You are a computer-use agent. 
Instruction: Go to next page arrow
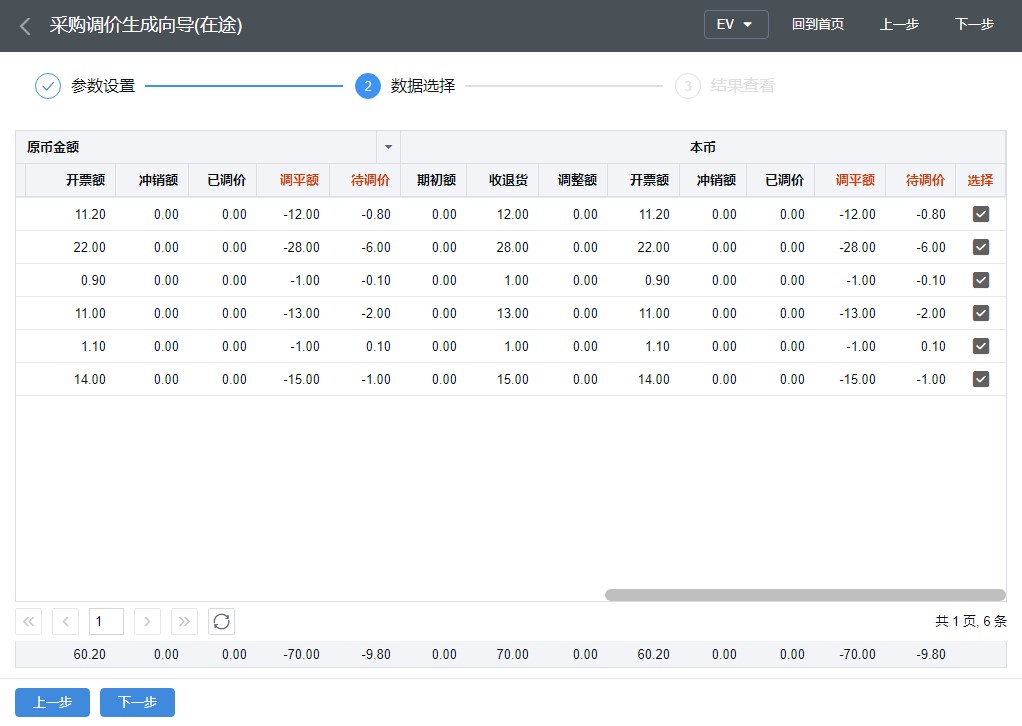click(147, 622)
